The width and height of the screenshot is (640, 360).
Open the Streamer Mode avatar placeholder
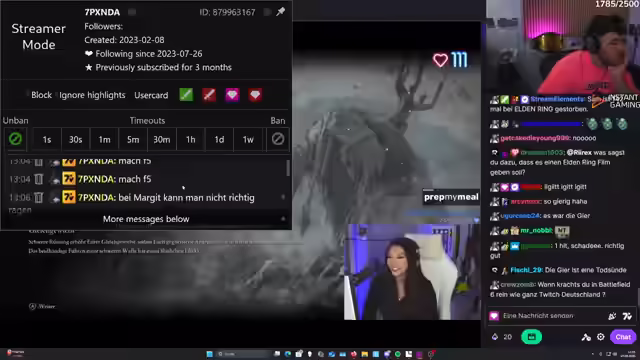(39, 36)
